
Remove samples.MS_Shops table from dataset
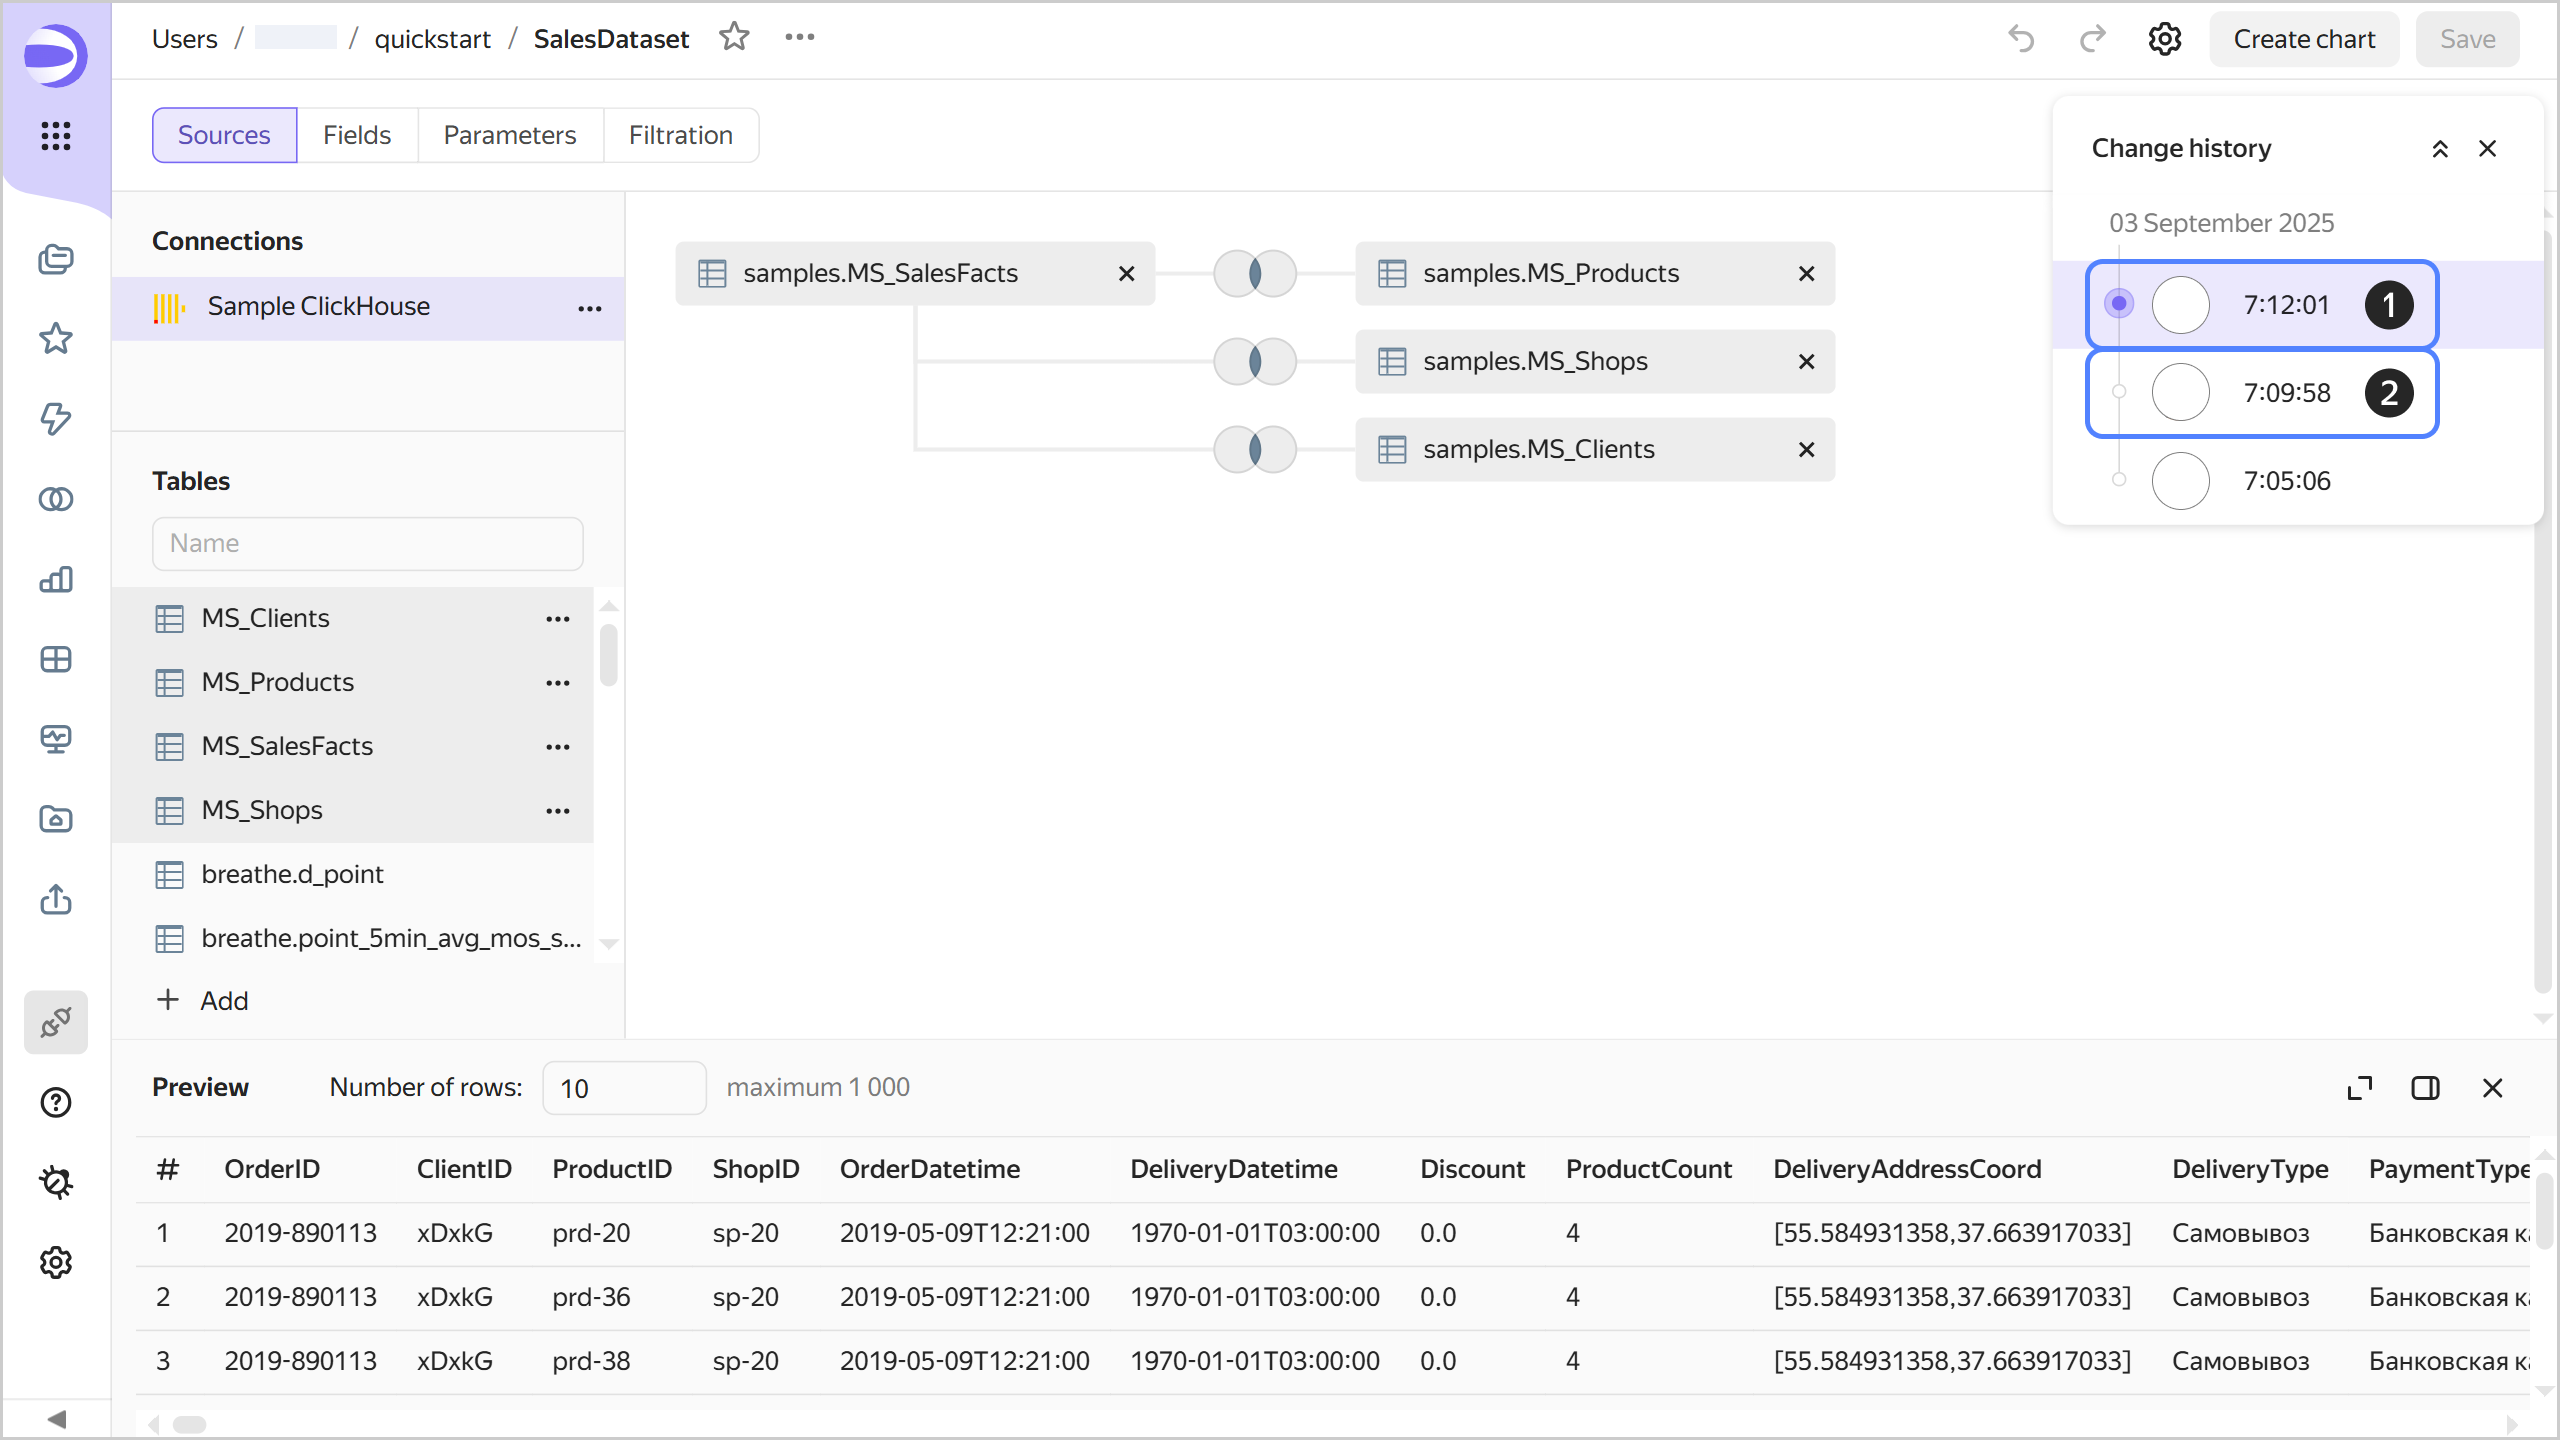1806,361
